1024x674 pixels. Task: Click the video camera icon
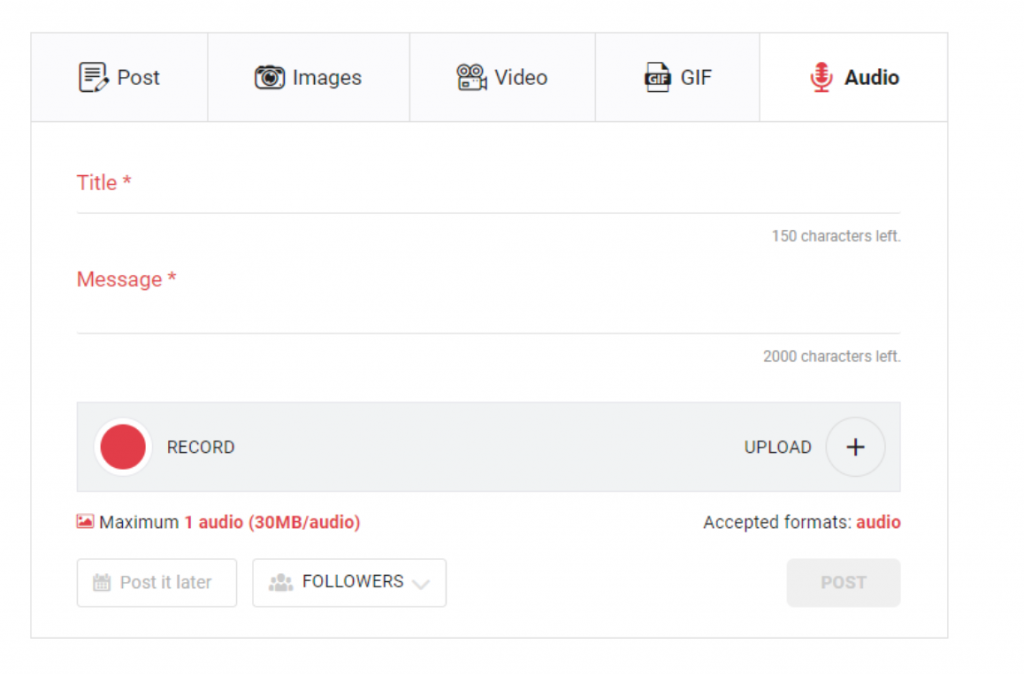[471, 78]
